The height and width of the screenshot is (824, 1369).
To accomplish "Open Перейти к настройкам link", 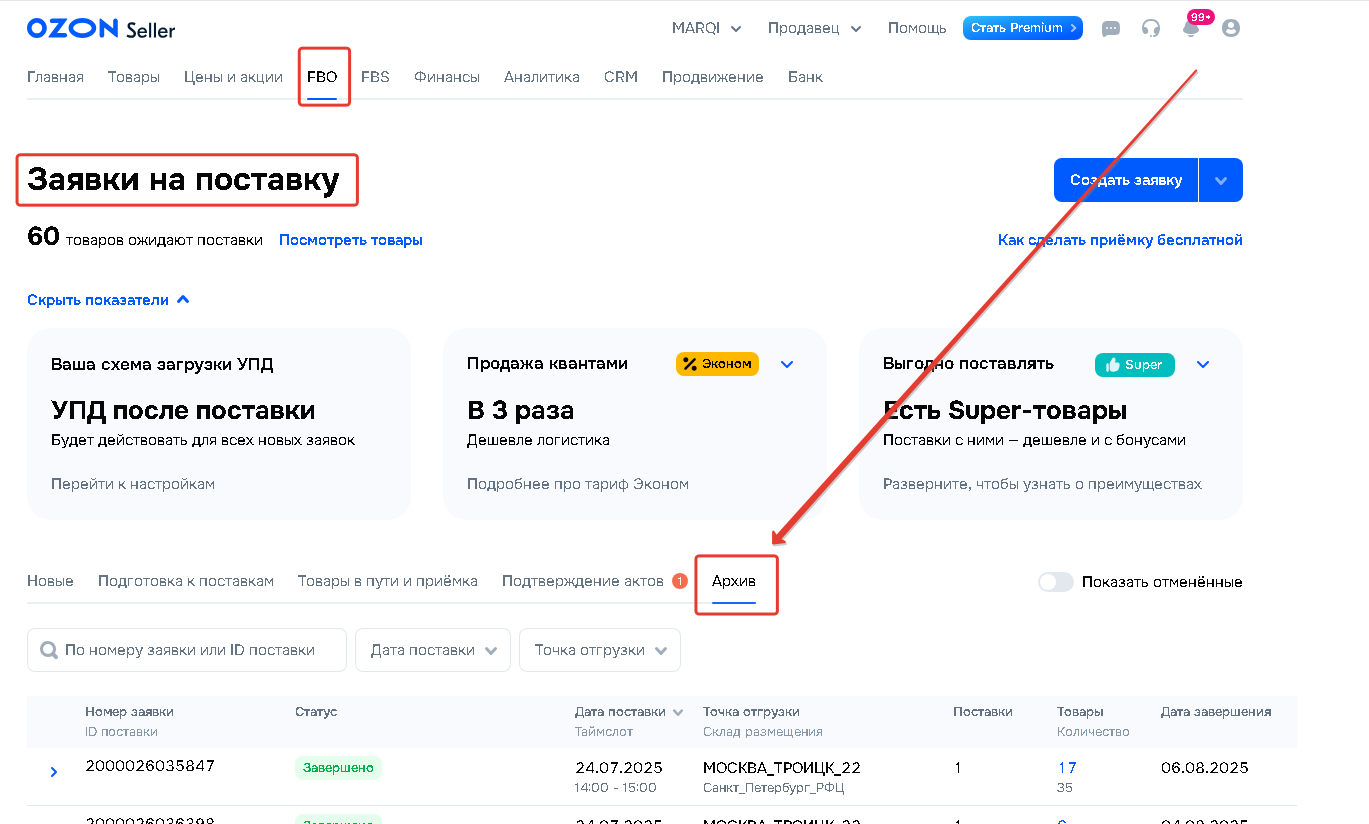I will pos(133,484).
